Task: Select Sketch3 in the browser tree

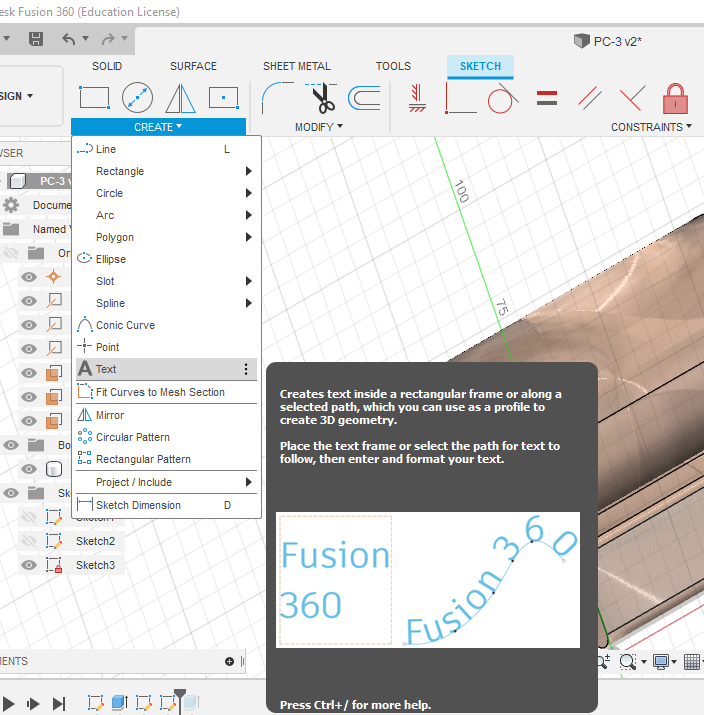Action: click(x=95, y=565)
